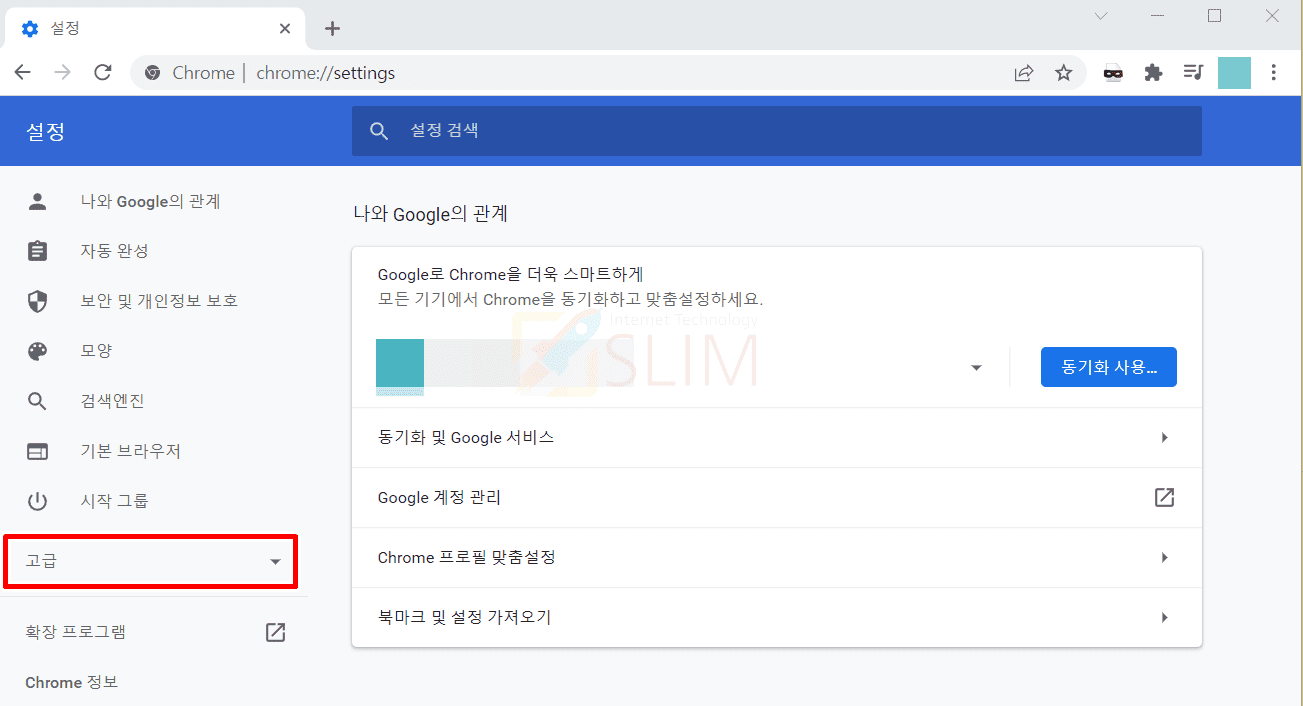Close the 설정 tab
This screenshot has height=706, width=1303.
pos(285,29)
